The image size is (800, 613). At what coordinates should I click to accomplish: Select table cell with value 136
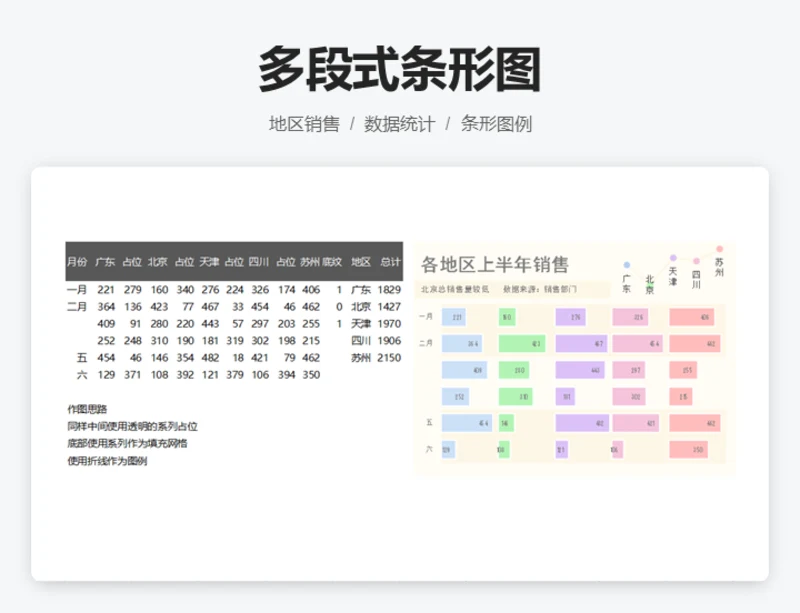133,307
